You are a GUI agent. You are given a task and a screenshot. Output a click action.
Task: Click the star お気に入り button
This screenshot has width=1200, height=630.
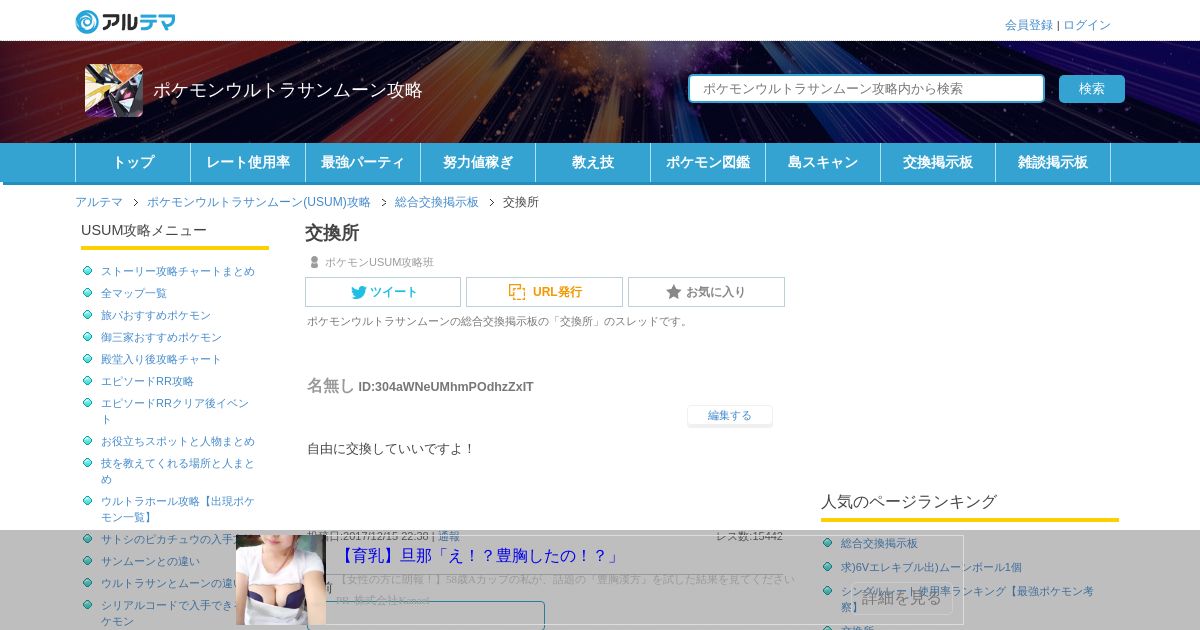point(706,292)
